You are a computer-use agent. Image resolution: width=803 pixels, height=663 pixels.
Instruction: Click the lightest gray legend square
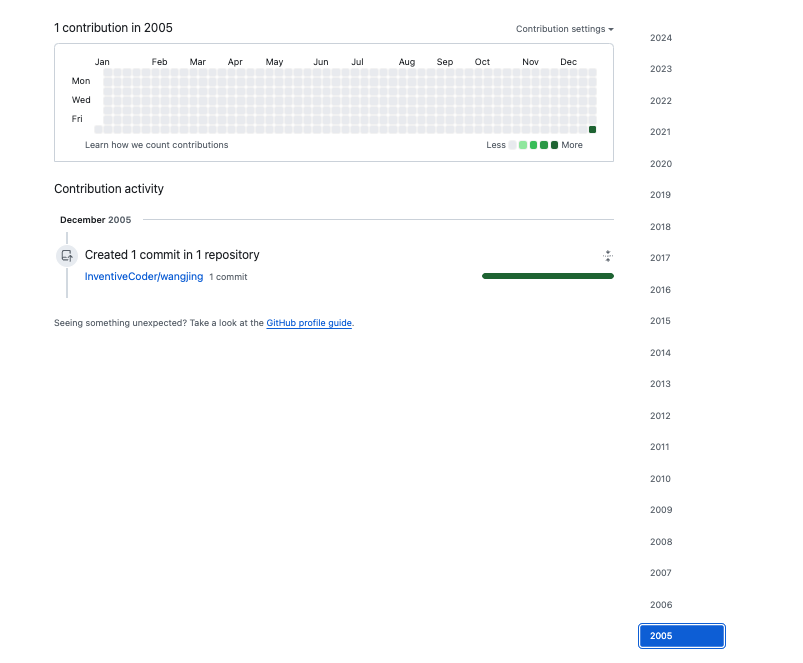pos(513,145)
